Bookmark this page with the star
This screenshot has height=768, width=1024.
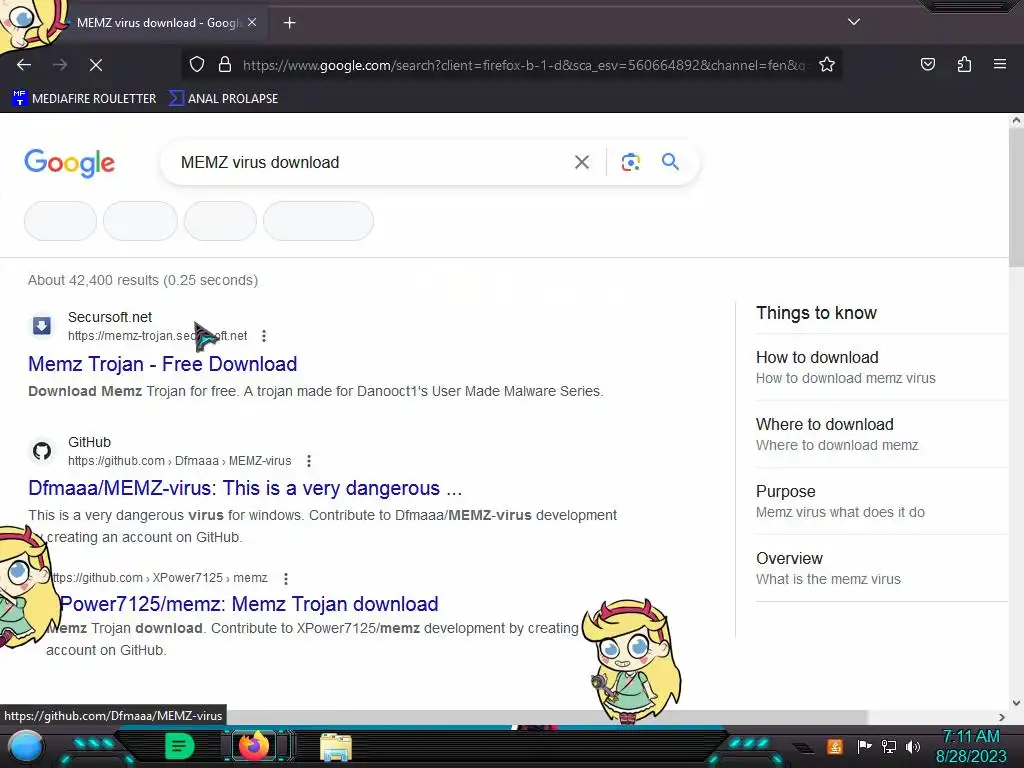[x=827, y=65]
